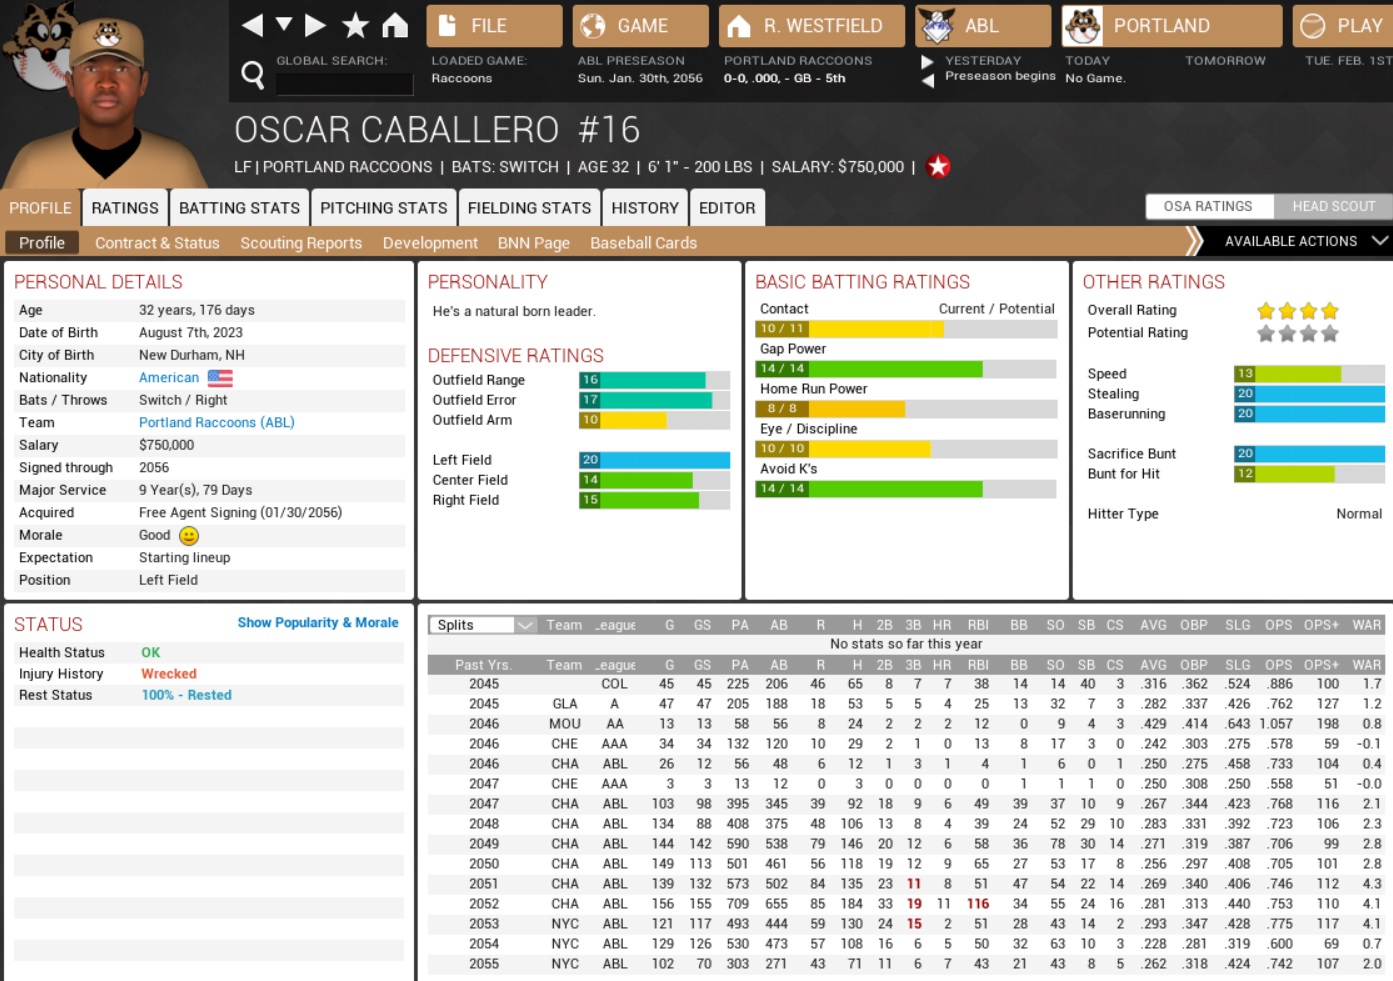Click the Portland raccoon team logo
The image size is (1393, 981).
pos(1083,26)
